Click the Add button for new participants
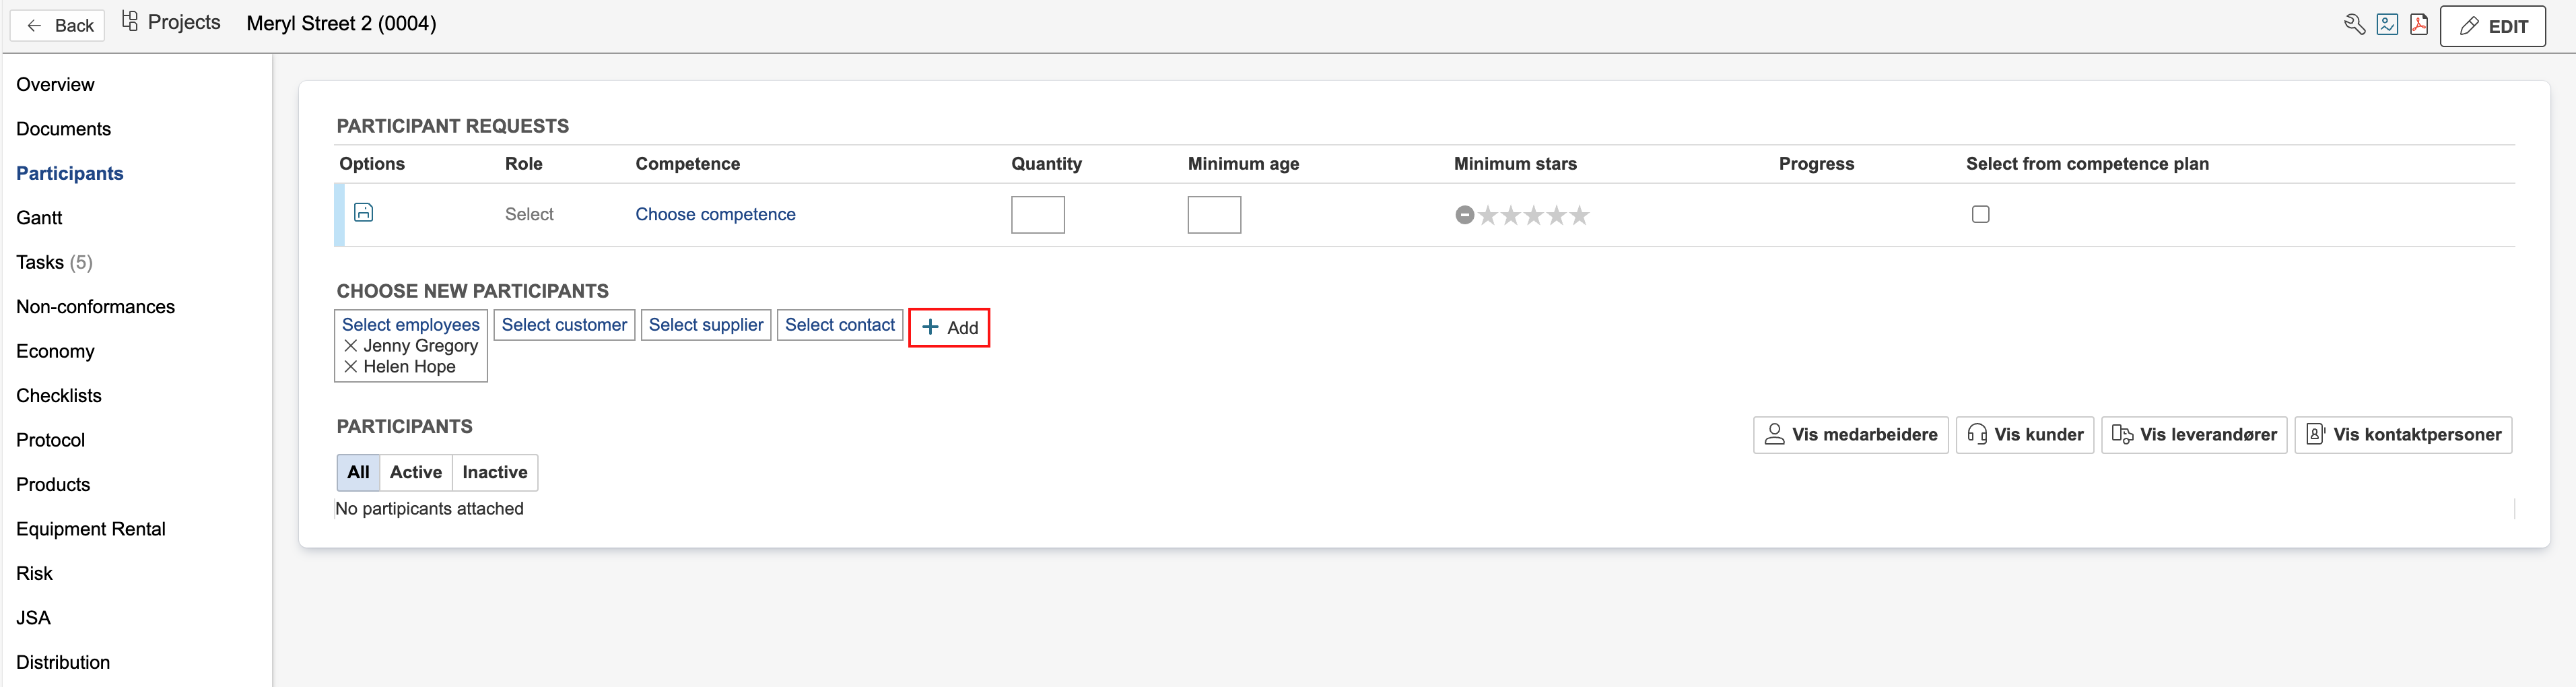This screenshot has width=2576, height=687. [x=948, y=328]
